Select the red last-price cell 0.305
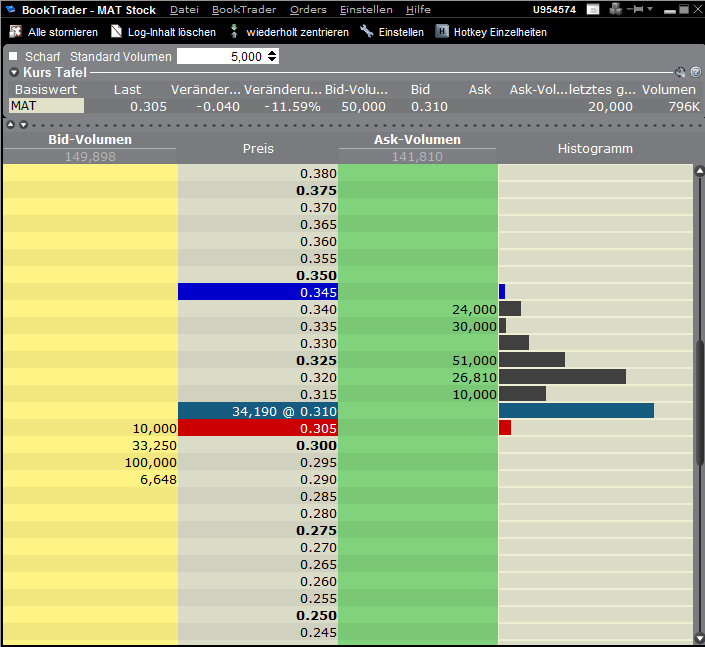 258,428
